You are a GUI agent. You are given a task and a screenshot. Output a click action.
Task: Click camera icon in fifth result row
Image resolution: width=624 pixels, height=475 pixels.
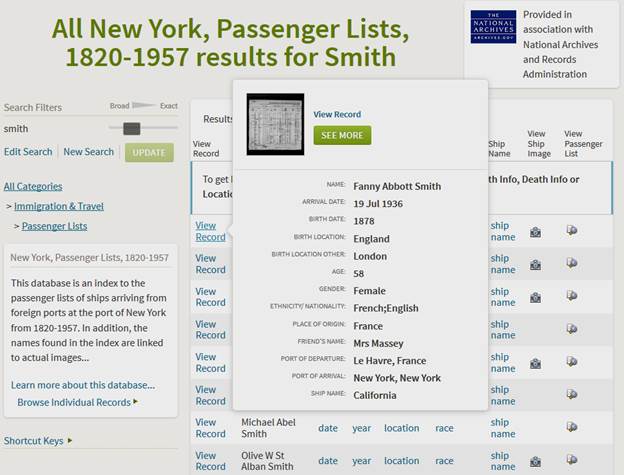pyautogui.click(x=535, y=363)
